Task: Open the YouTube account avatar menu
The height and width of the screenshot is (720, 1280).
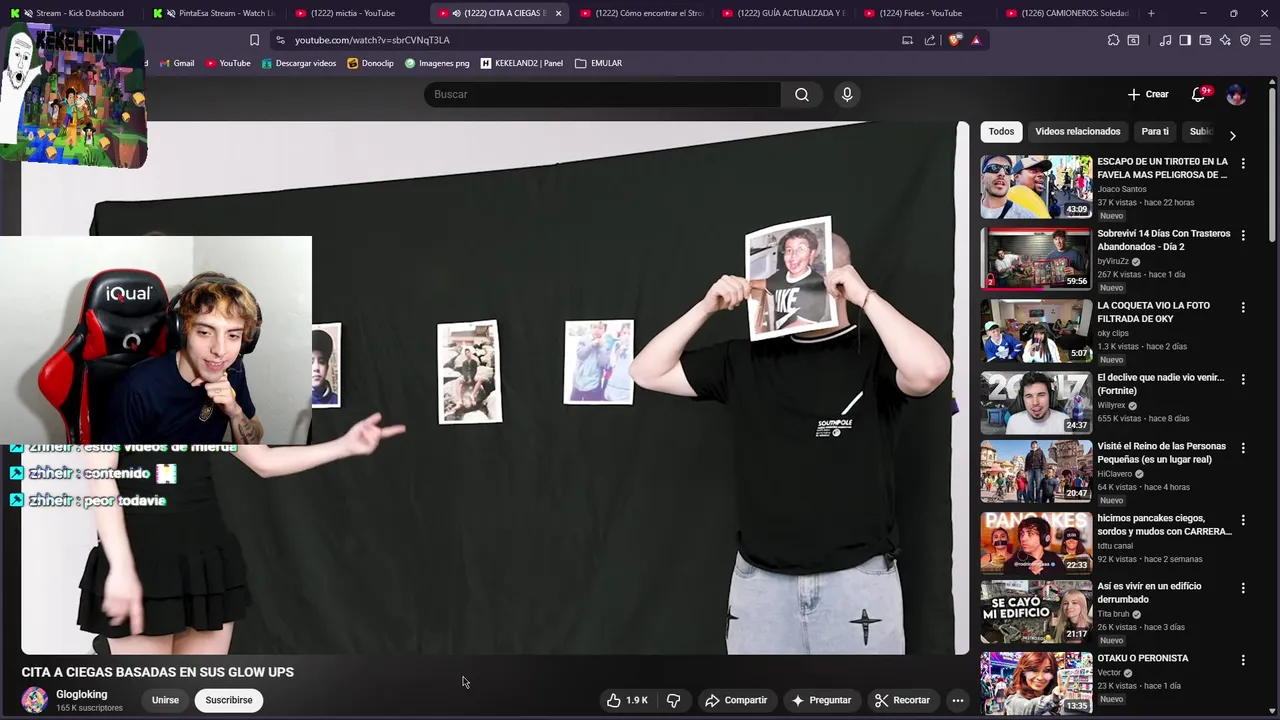Action: click(1236, 94)
